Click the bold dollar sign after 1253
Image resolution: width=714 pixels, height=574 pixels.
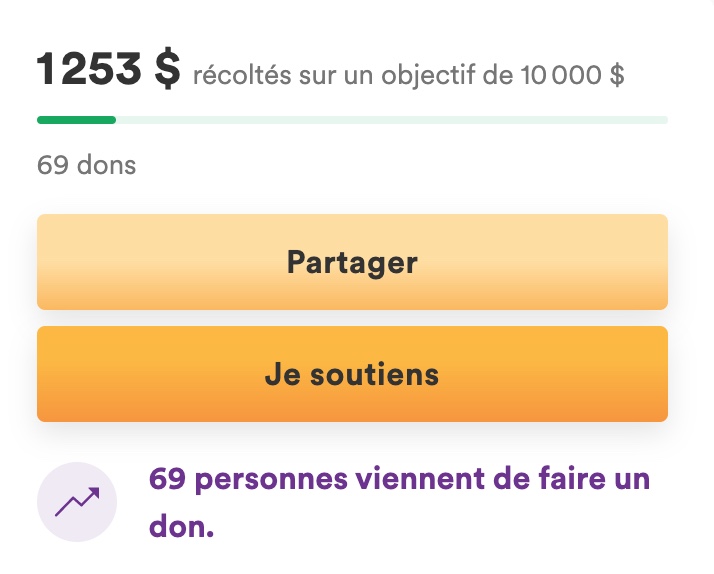(x=167, y=68)
